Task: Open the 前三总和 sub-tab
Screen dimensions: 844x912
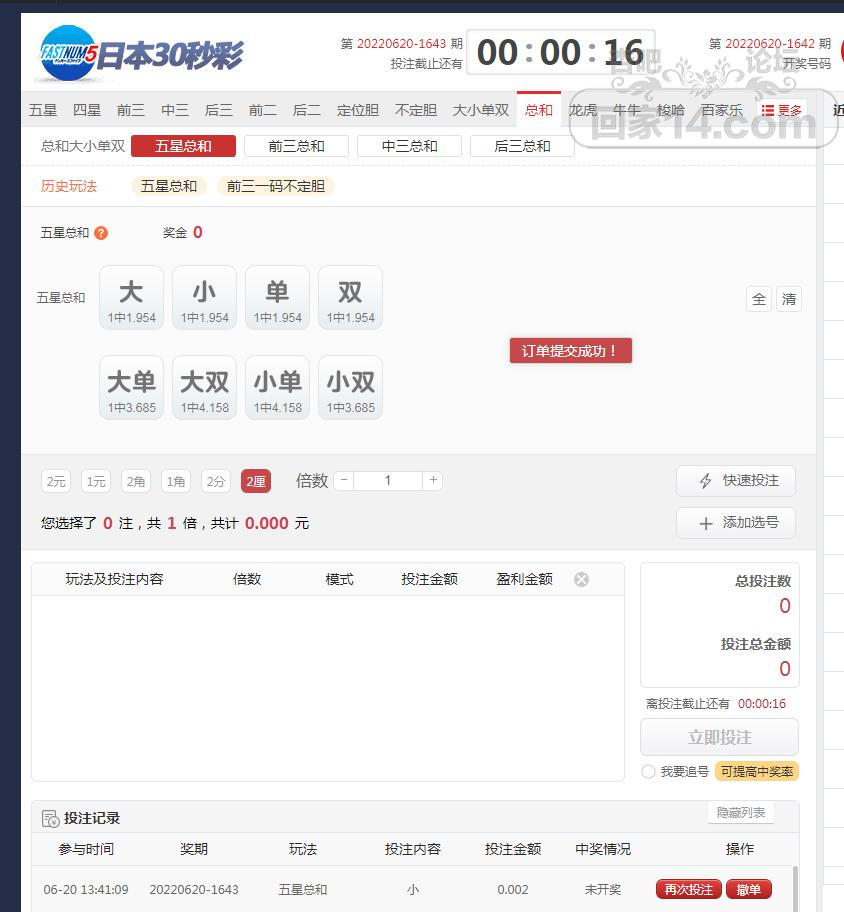Action: 296,146
